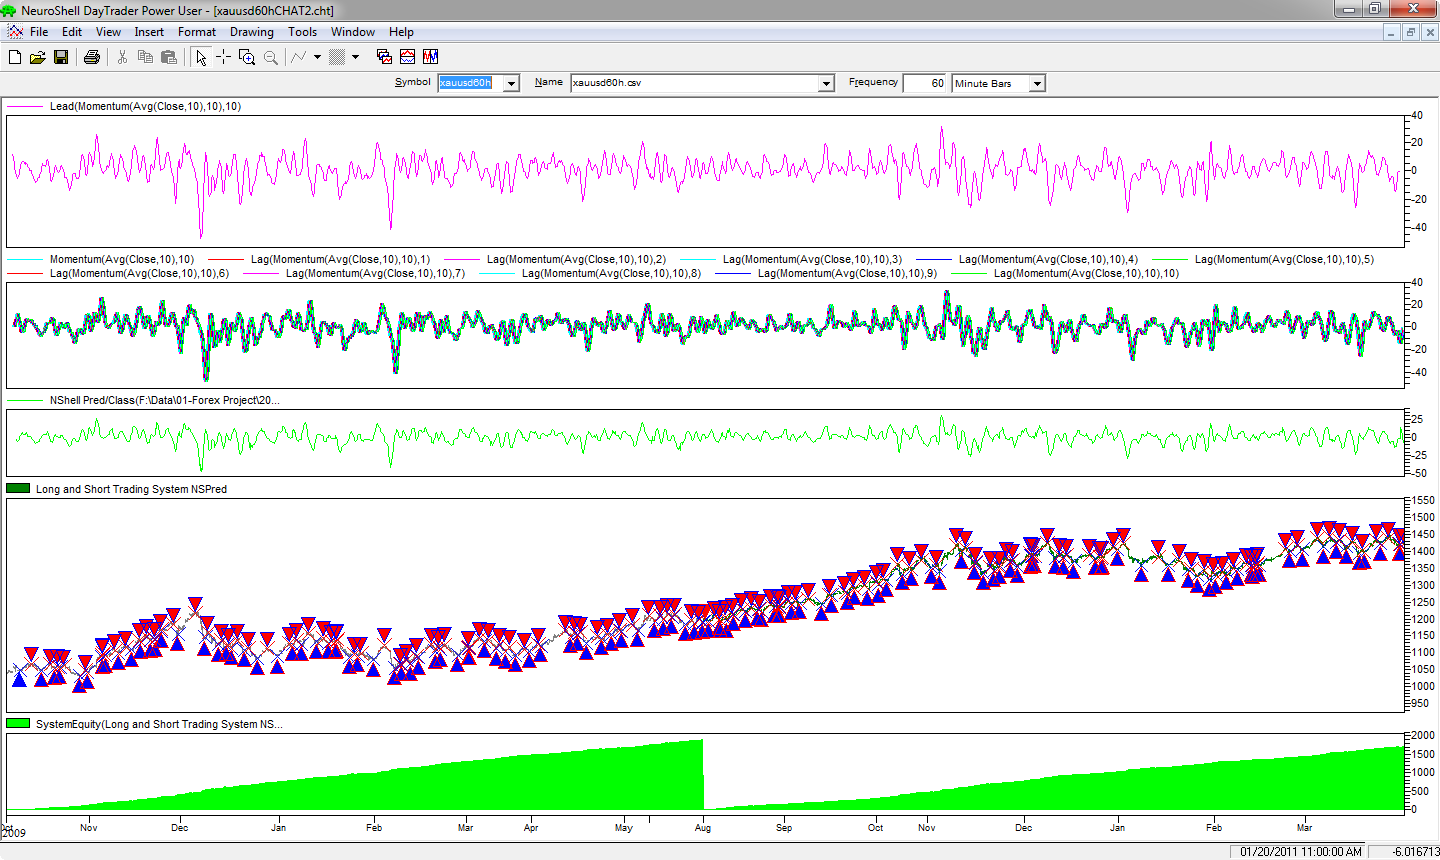Screen dimensions: 1440x860
Task: Zoom out with magnifier minus icon
Action: tap(271, 57)
